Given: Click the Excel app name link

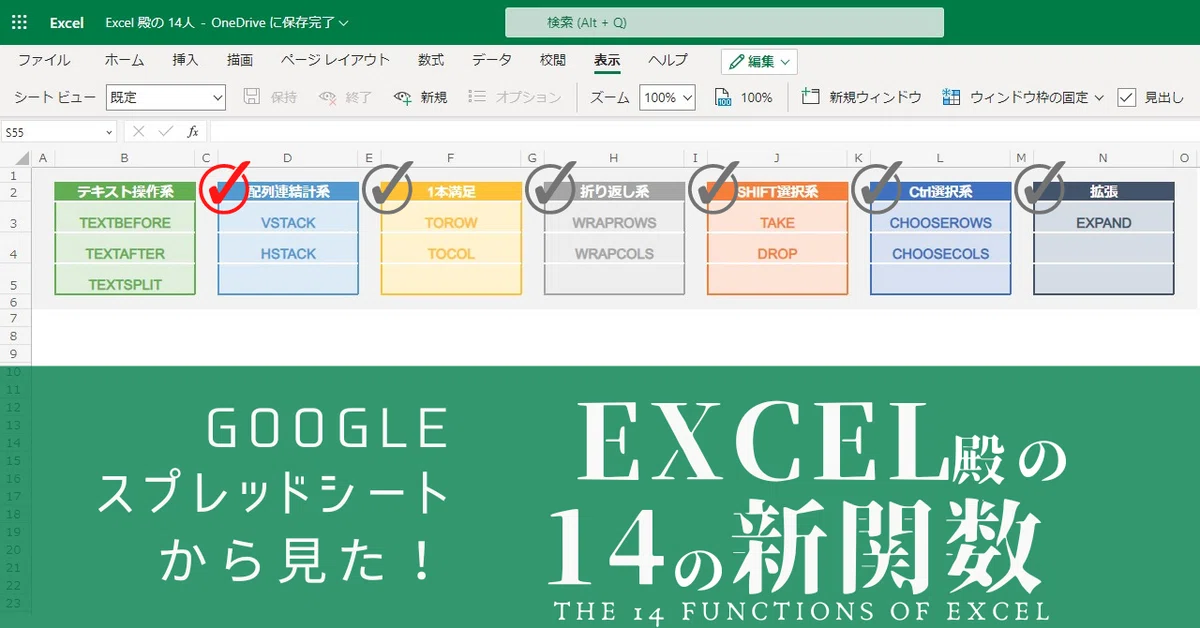Looking at the screenshot, I should point(67,22).
